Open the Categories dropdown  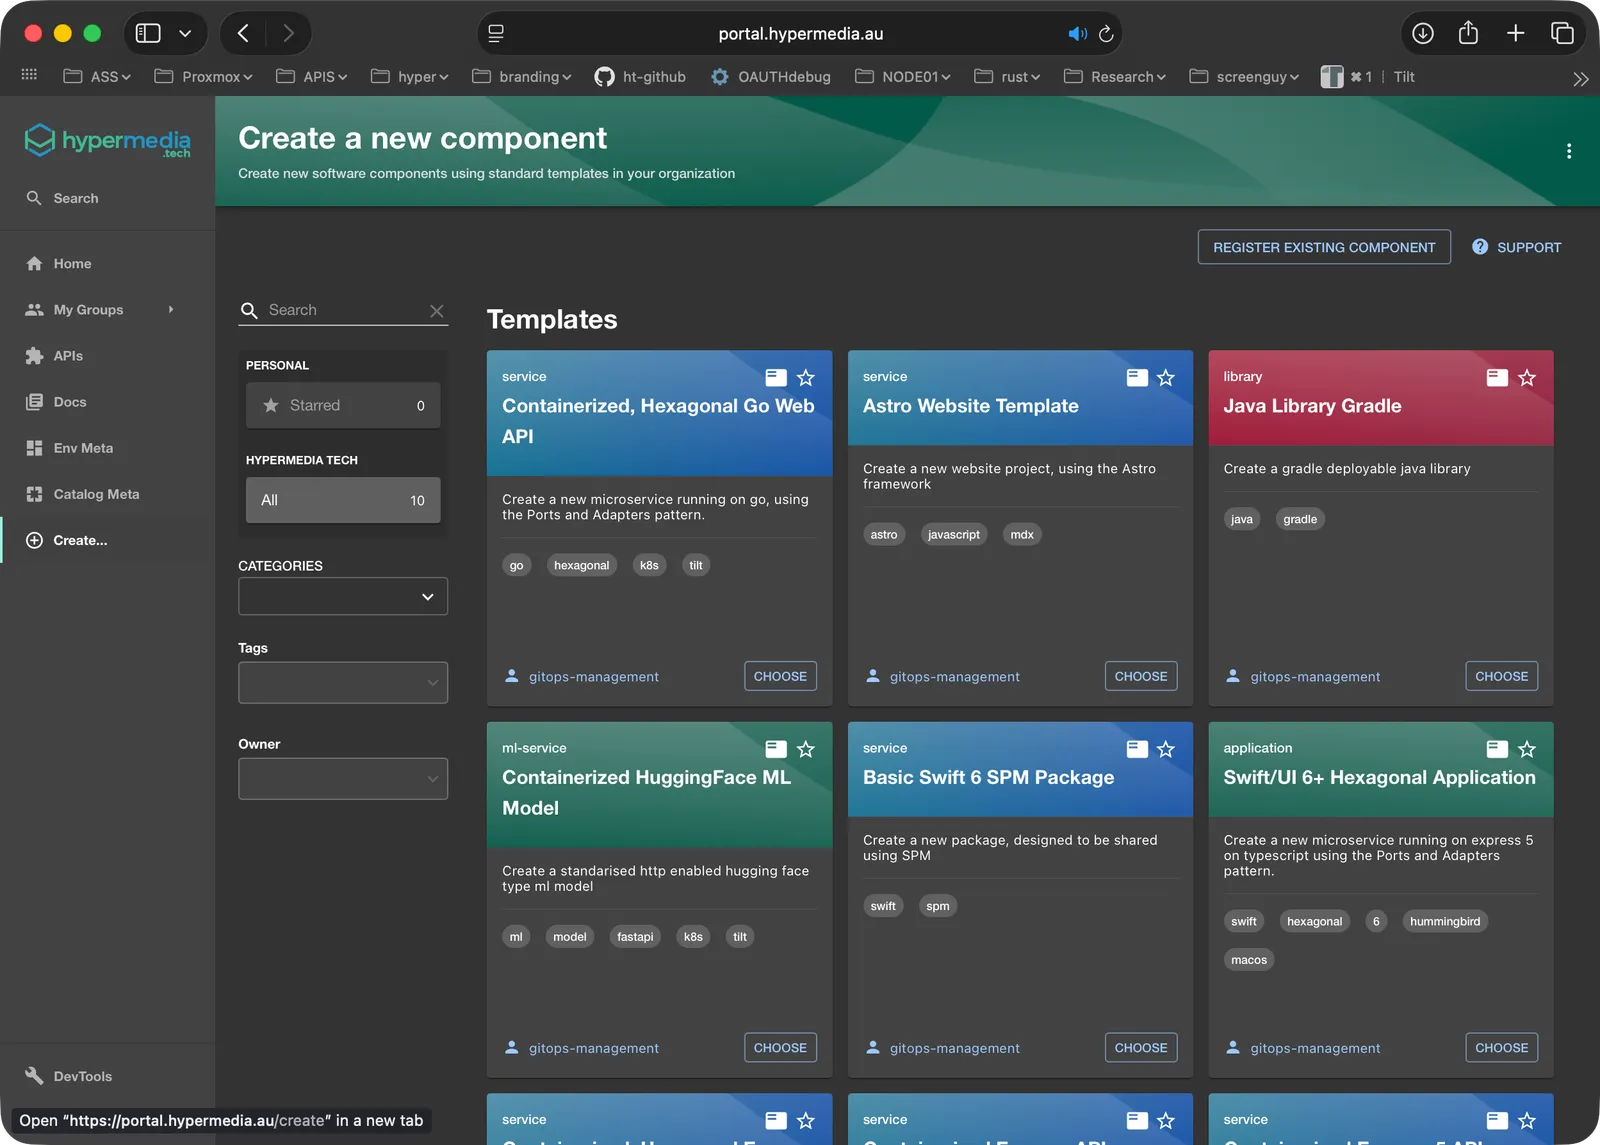click(x=343, y=597)
